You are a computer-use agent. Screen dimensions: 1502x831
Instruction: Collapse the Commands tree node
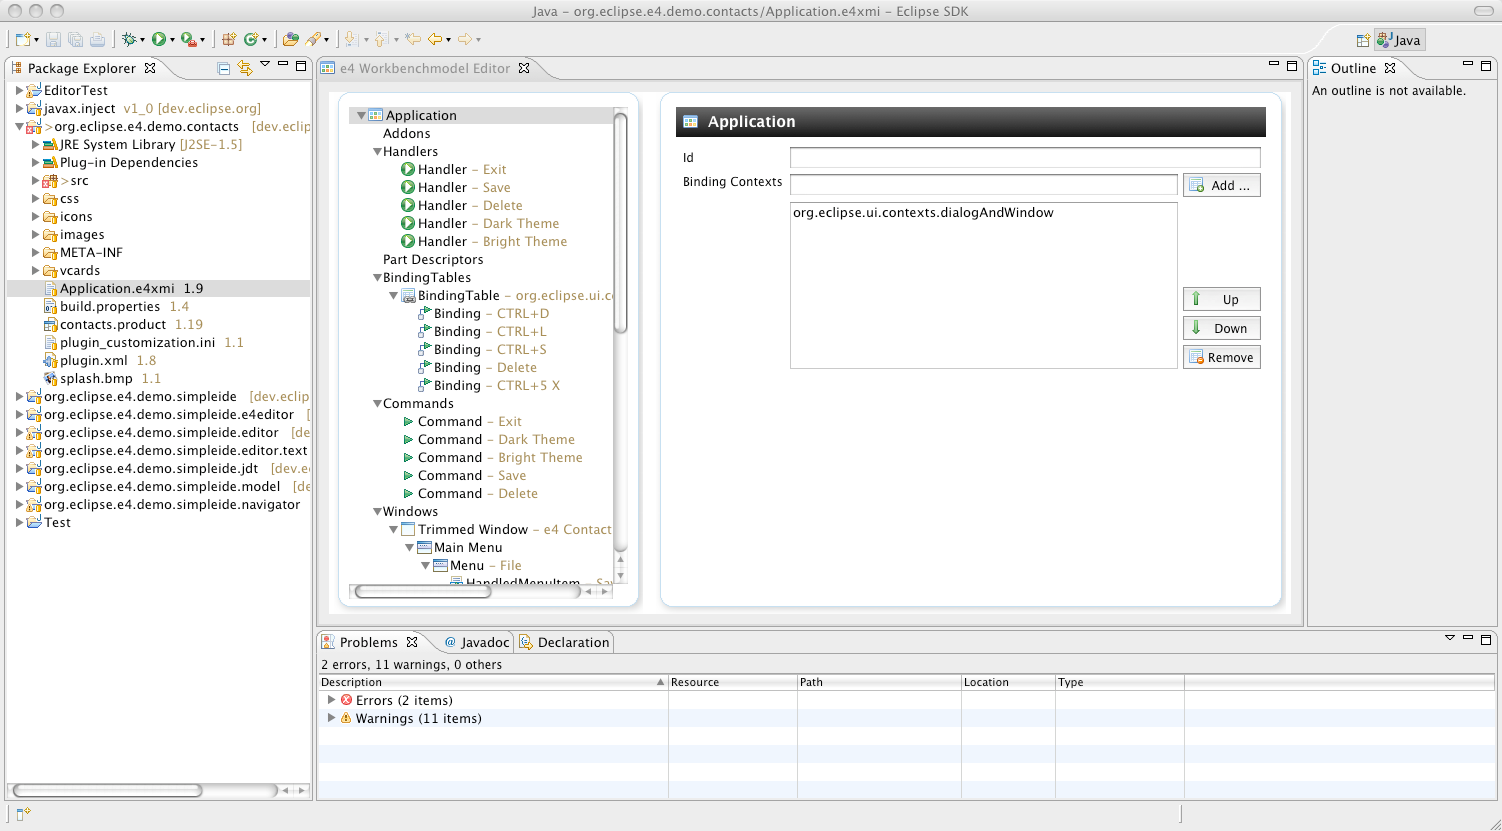coord(377,404)
